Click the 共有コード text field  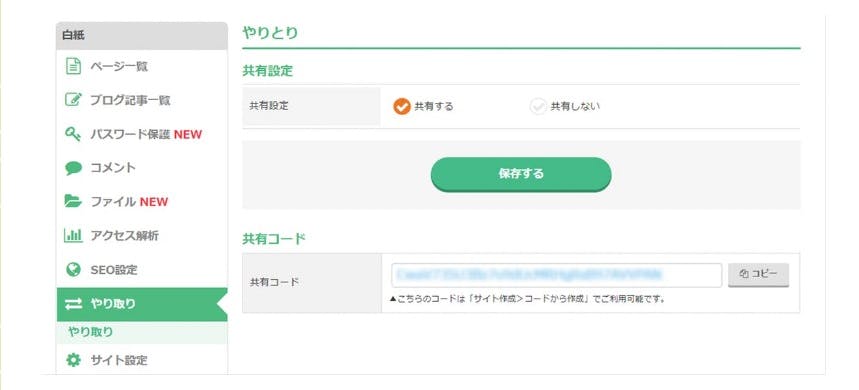tap(557, 275)
